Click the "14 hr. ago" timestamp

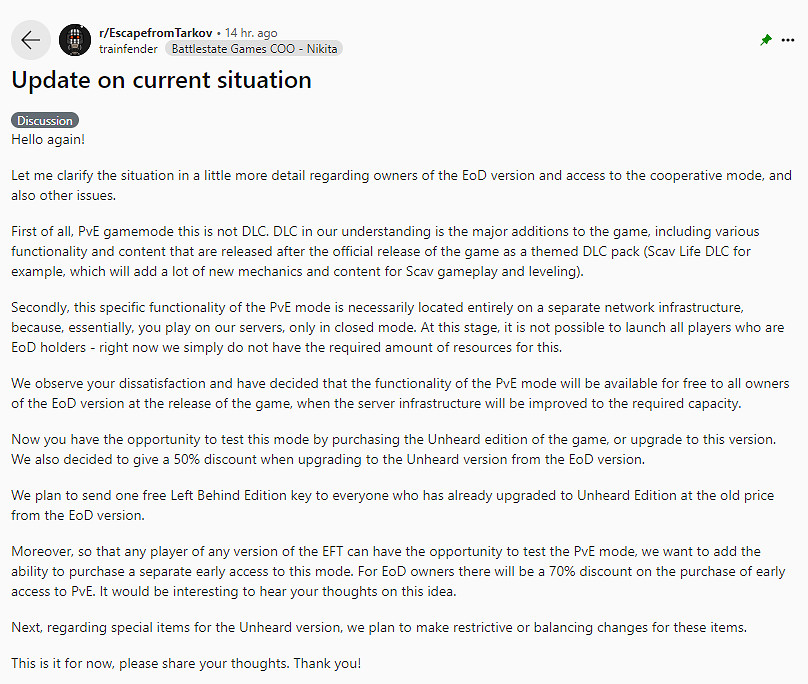click(250, 32)
